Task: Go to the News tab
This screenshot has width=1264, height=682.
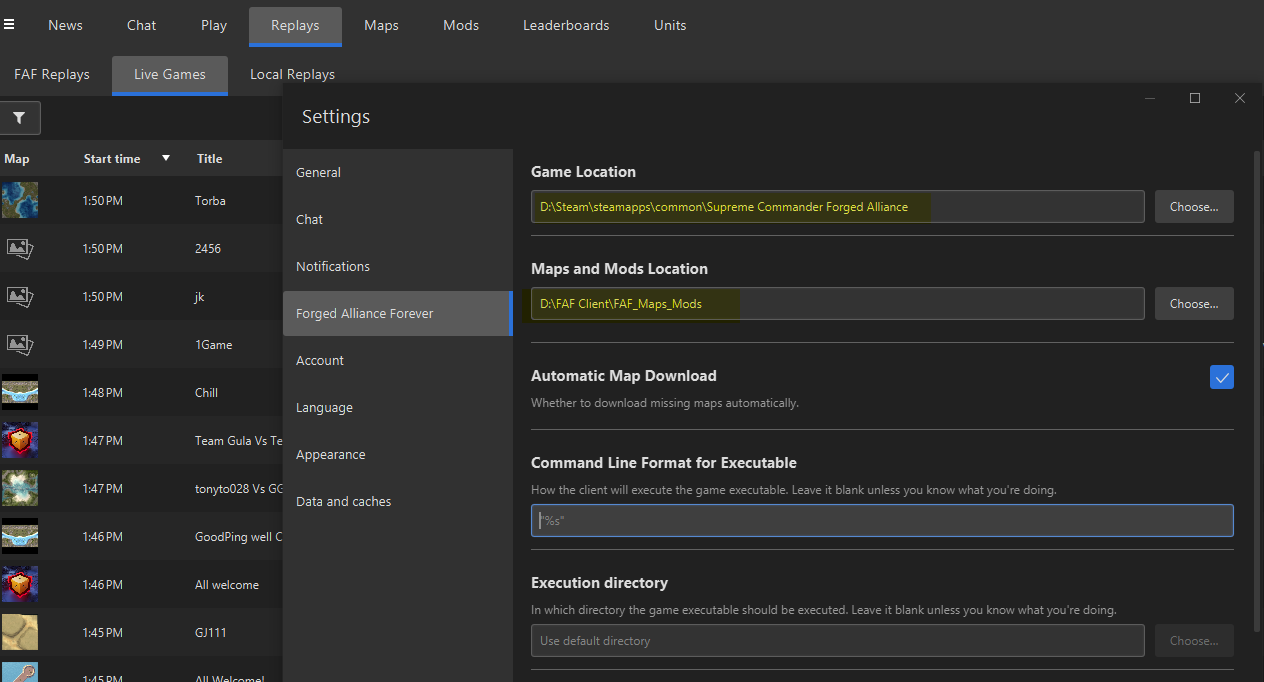Action: (65, 25)
